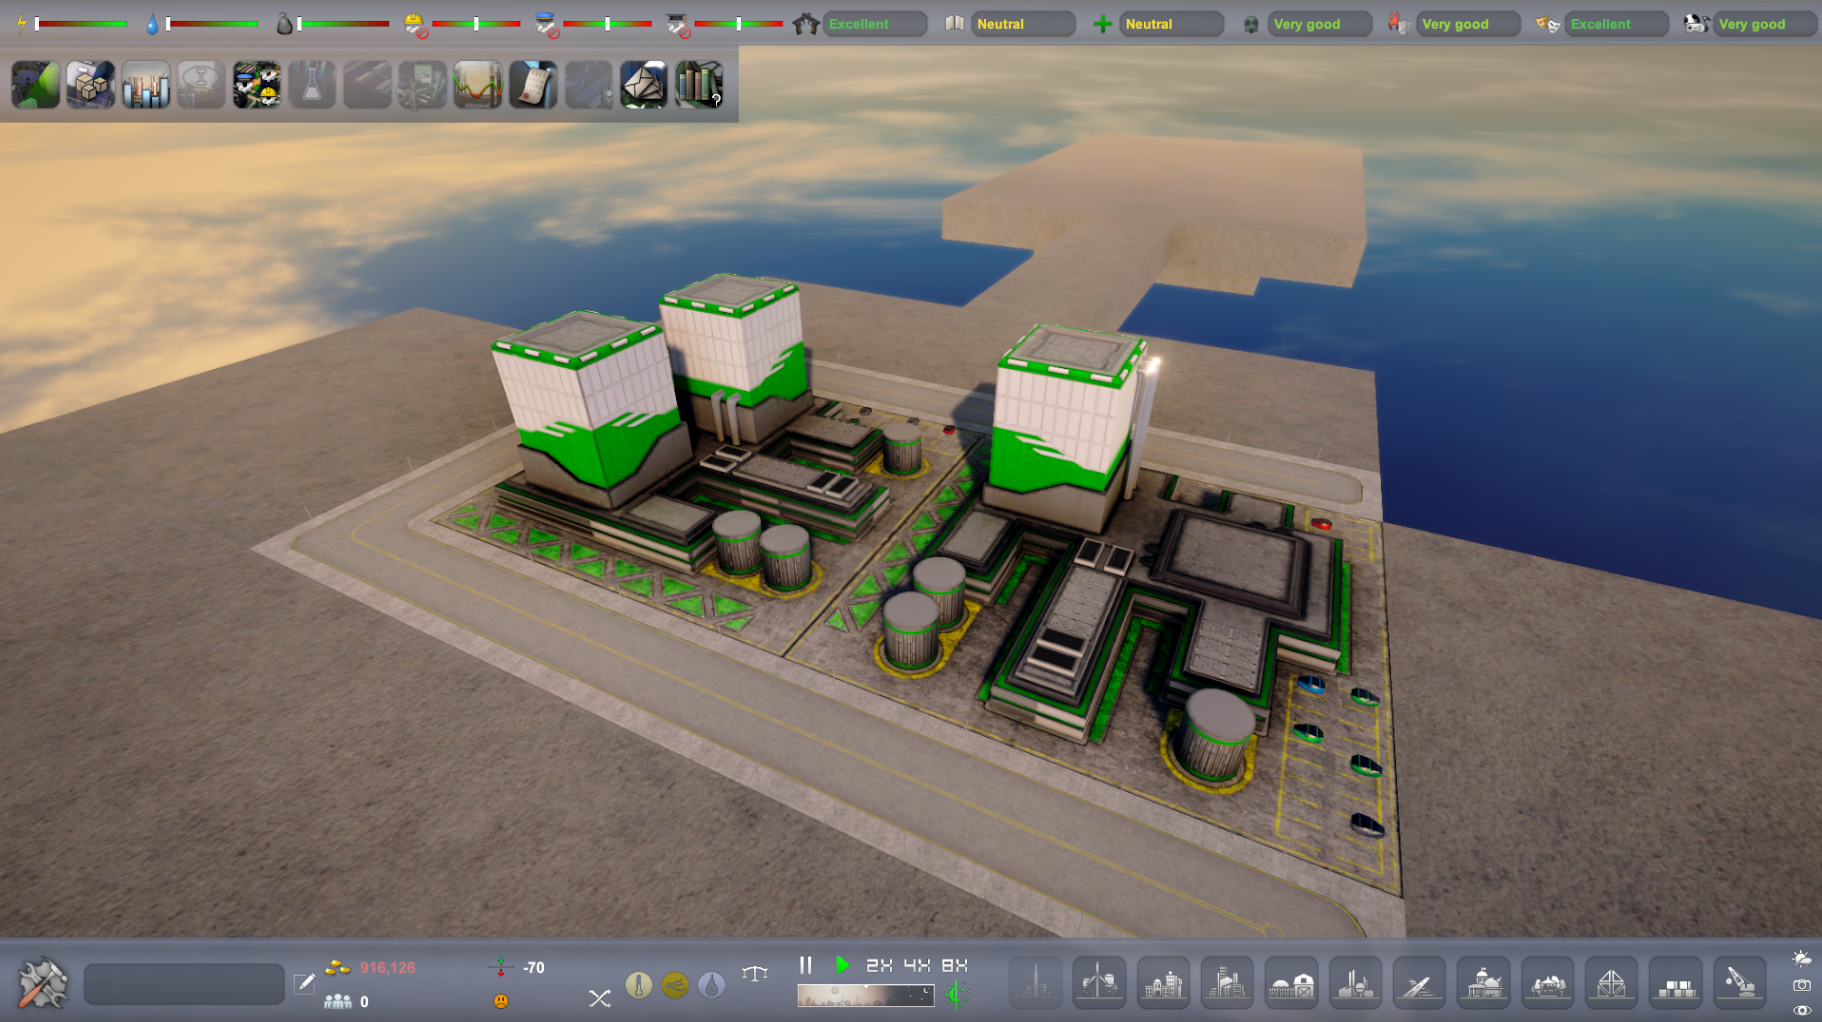Open the books help icon
Screen dimensions: 1822x1022
pyautogui.click(x=699, y=85)
